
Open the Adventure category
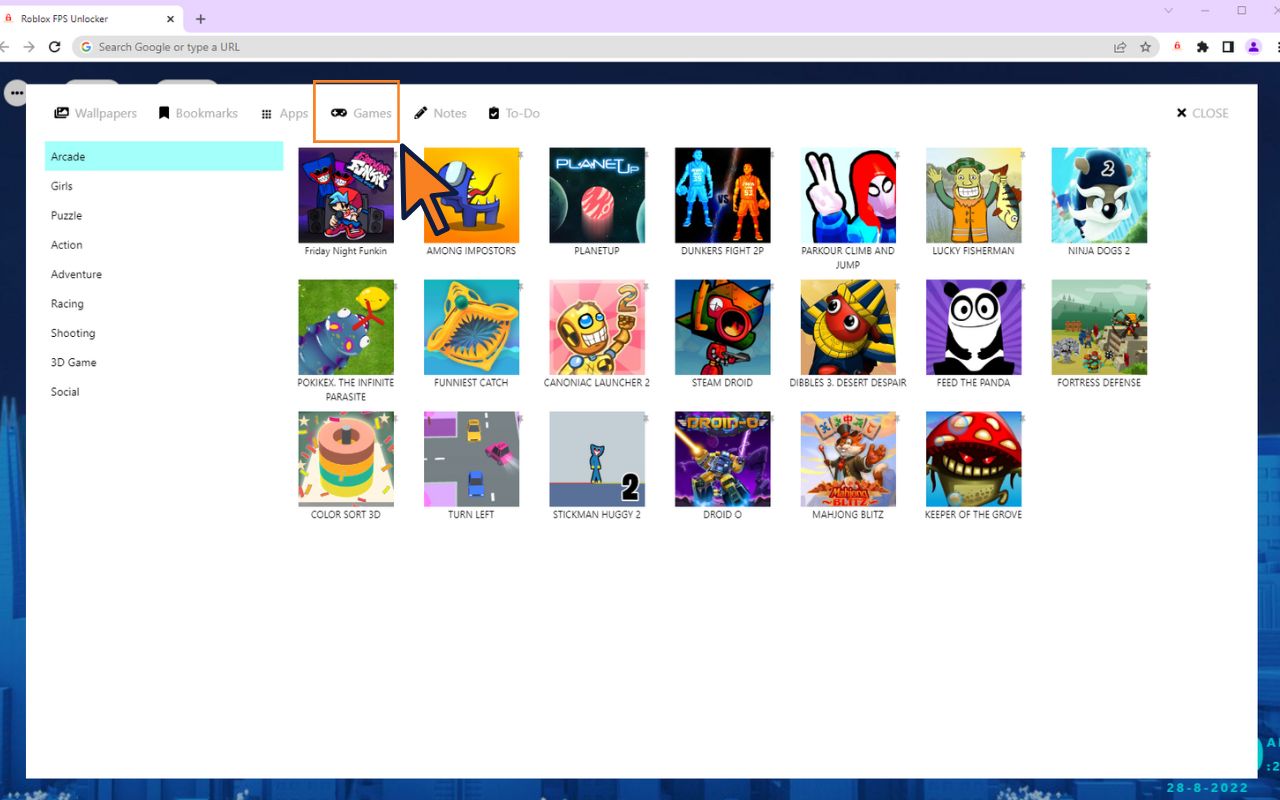[164, 274]
